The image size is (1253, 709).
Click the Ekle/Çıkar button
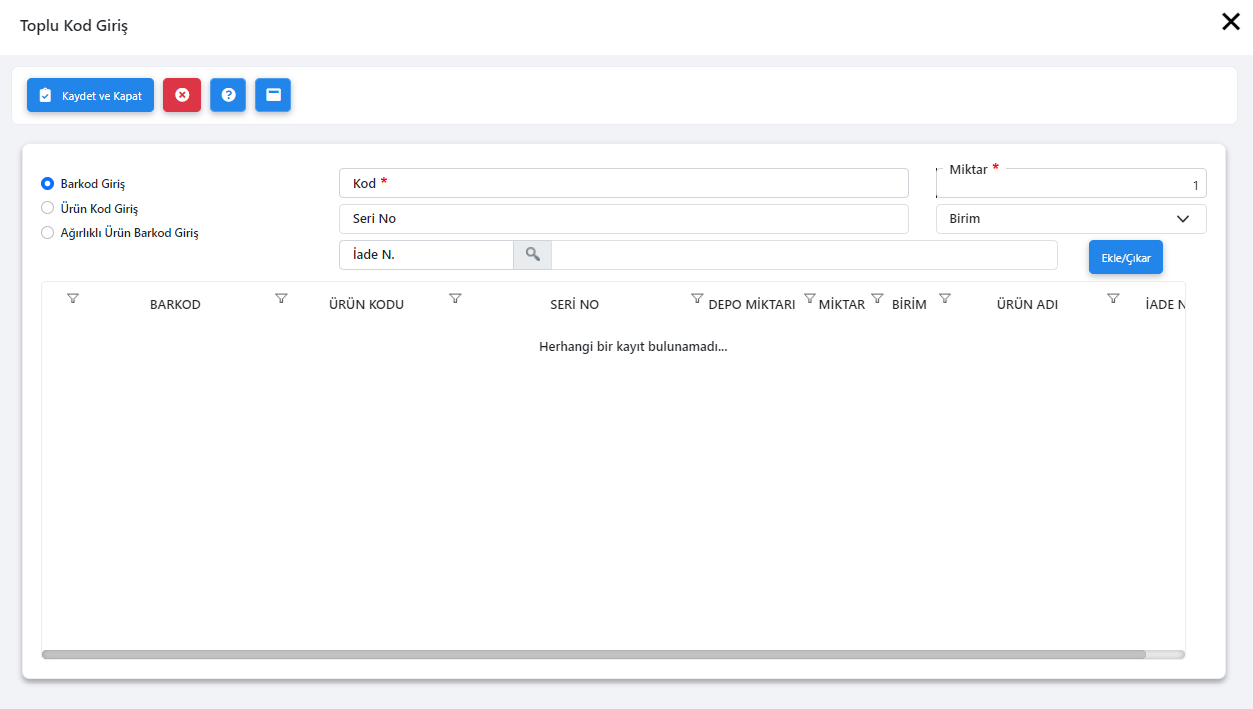1125,257
